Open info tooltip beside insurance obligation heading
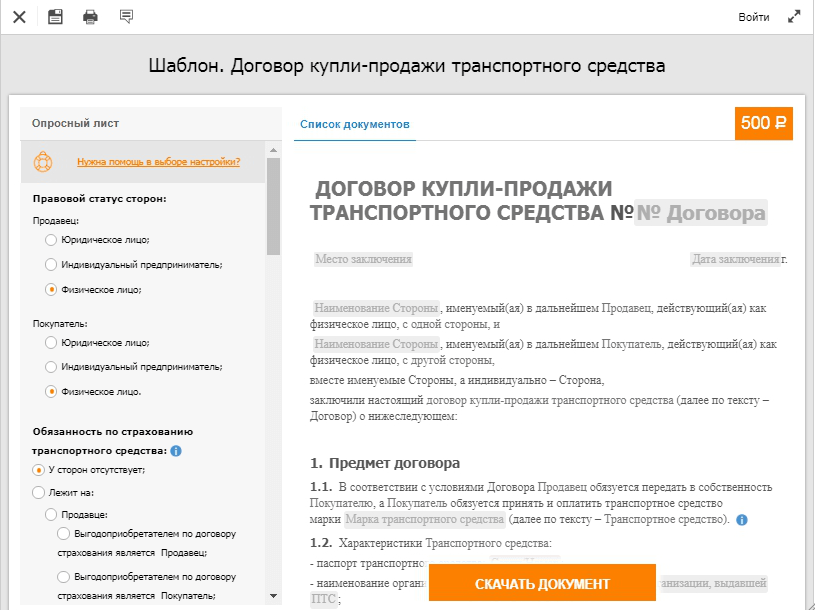 click(x=176, y=451)
